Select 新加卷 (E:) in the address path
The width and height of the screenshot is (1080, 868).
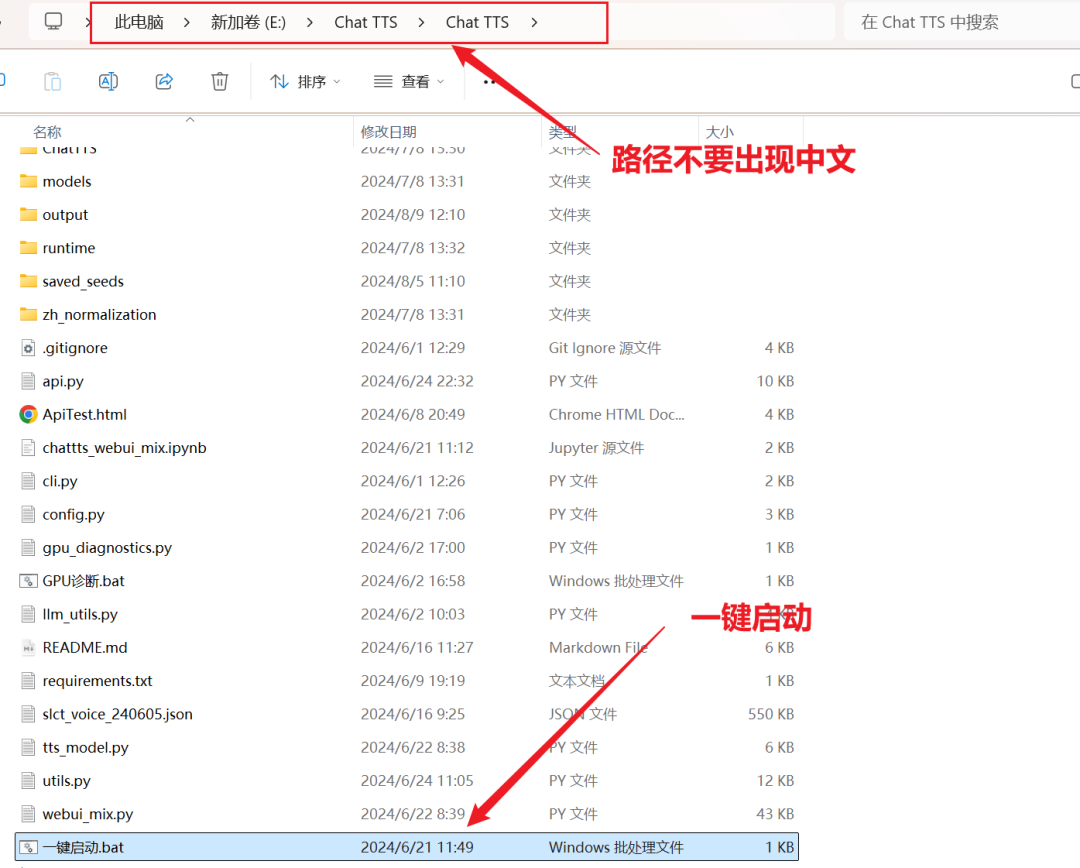pos(248,22)
